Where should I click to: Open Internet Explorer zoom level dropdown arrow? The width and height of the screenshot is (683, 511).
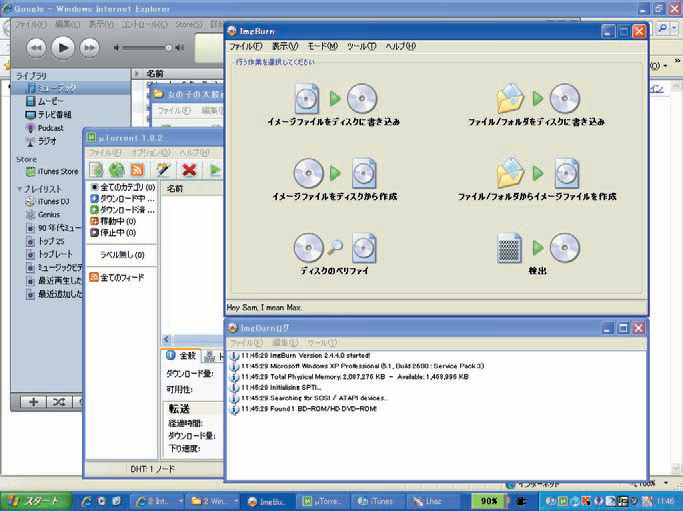(666, 483)
